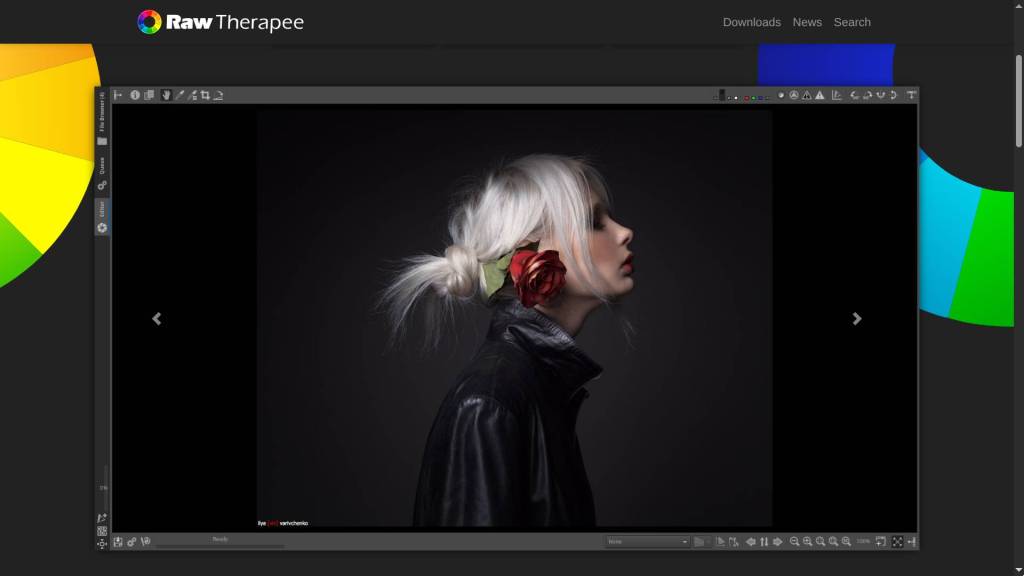Flip the image vertically
Viewport: 1024px width, 576px height.
point(893,95)
